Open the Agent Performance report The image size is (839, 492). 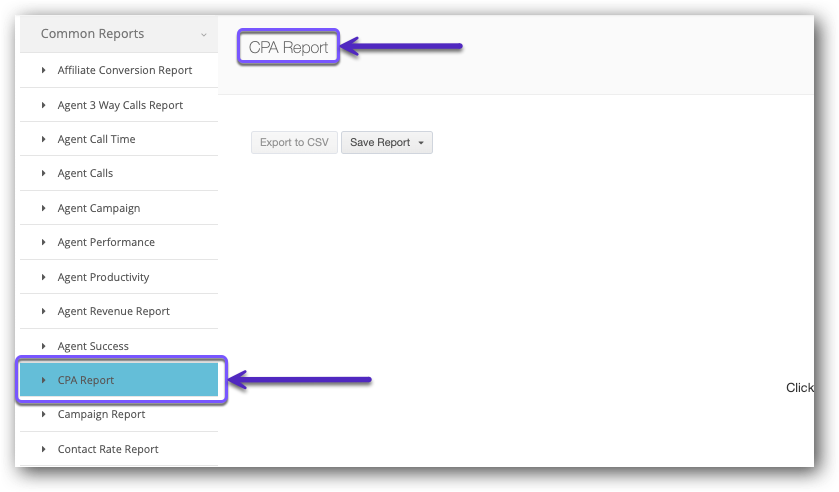tap(106, 242)
